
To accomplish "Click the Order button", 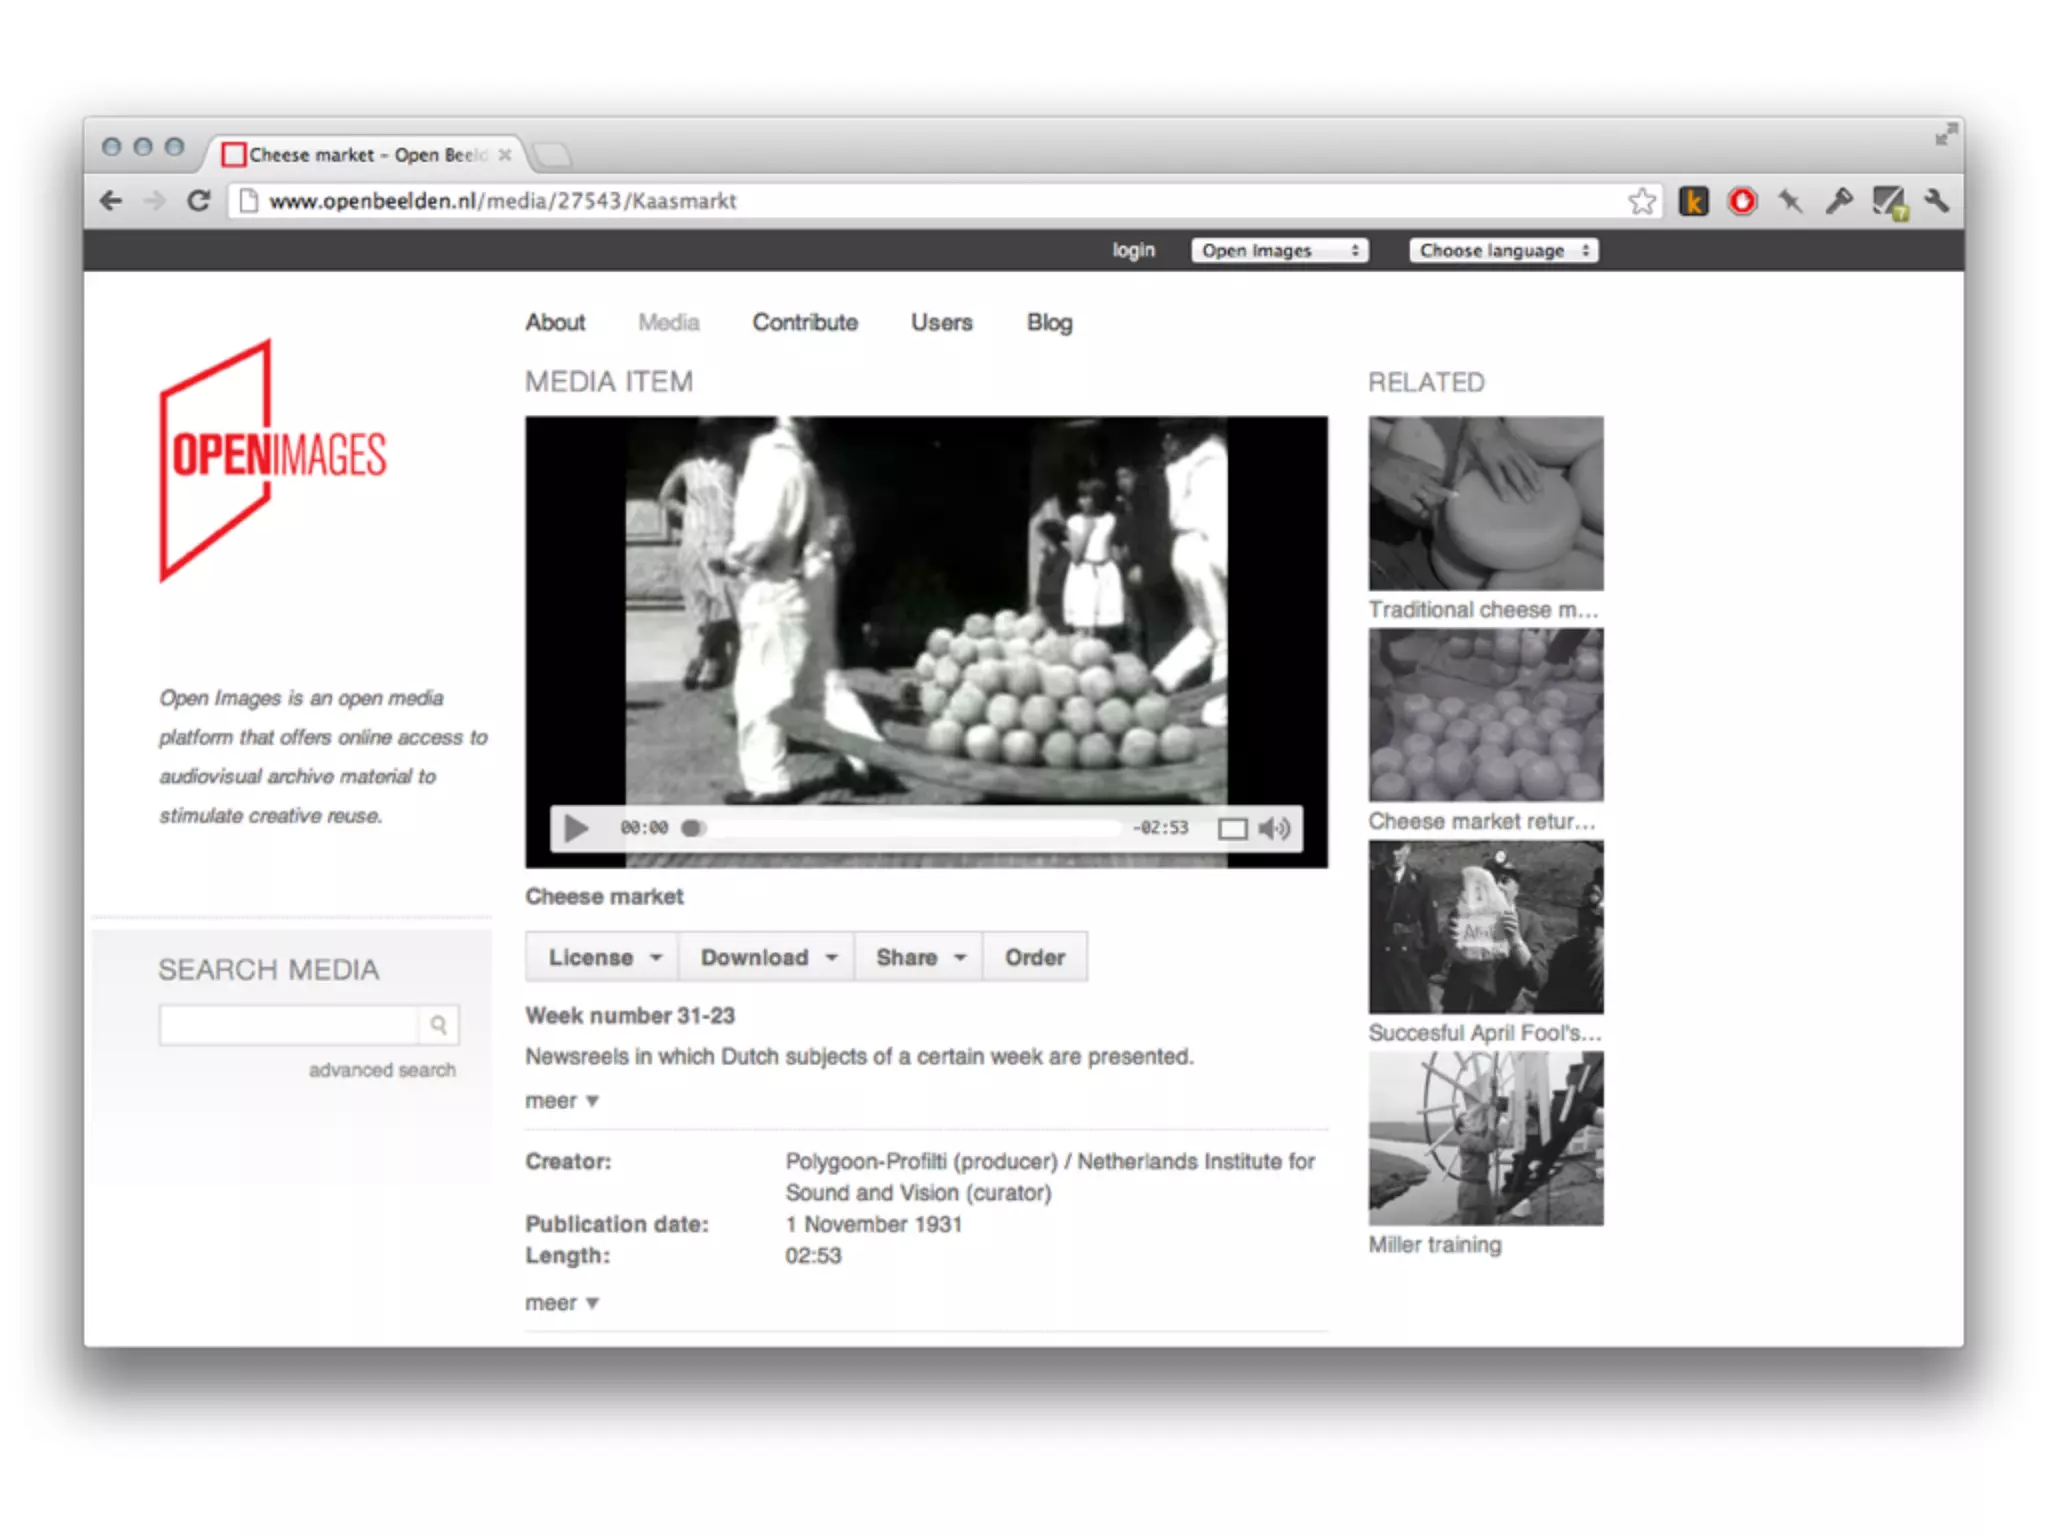I will (1035, 957).
